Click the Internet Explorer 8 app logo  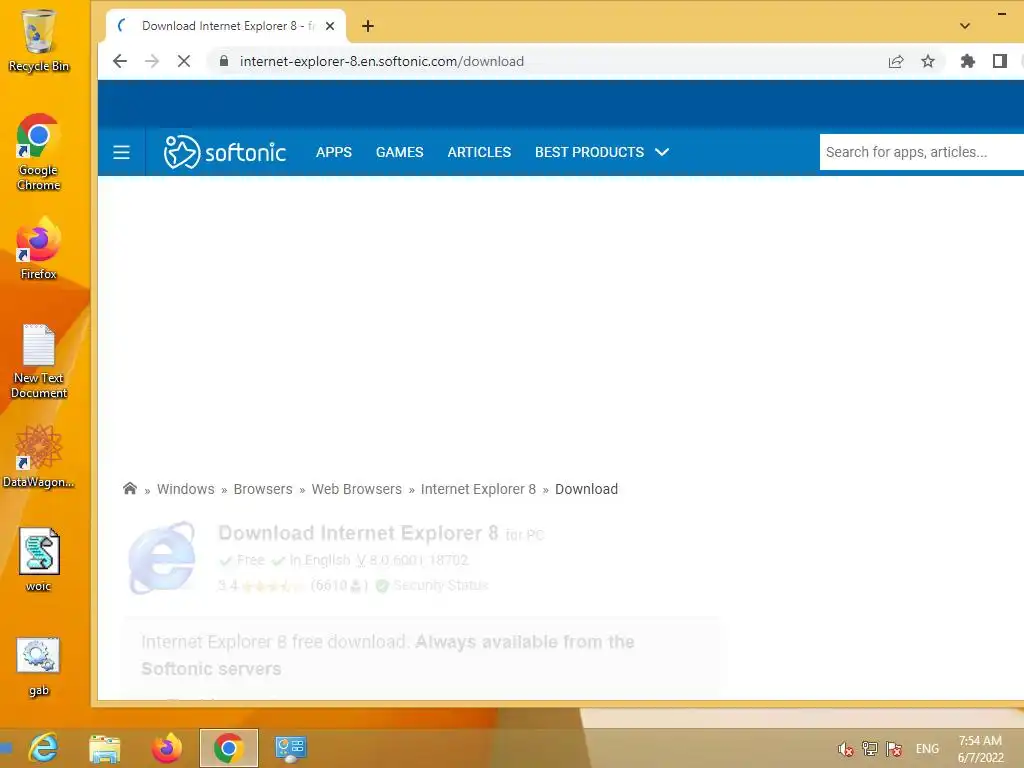click(162, 558)
